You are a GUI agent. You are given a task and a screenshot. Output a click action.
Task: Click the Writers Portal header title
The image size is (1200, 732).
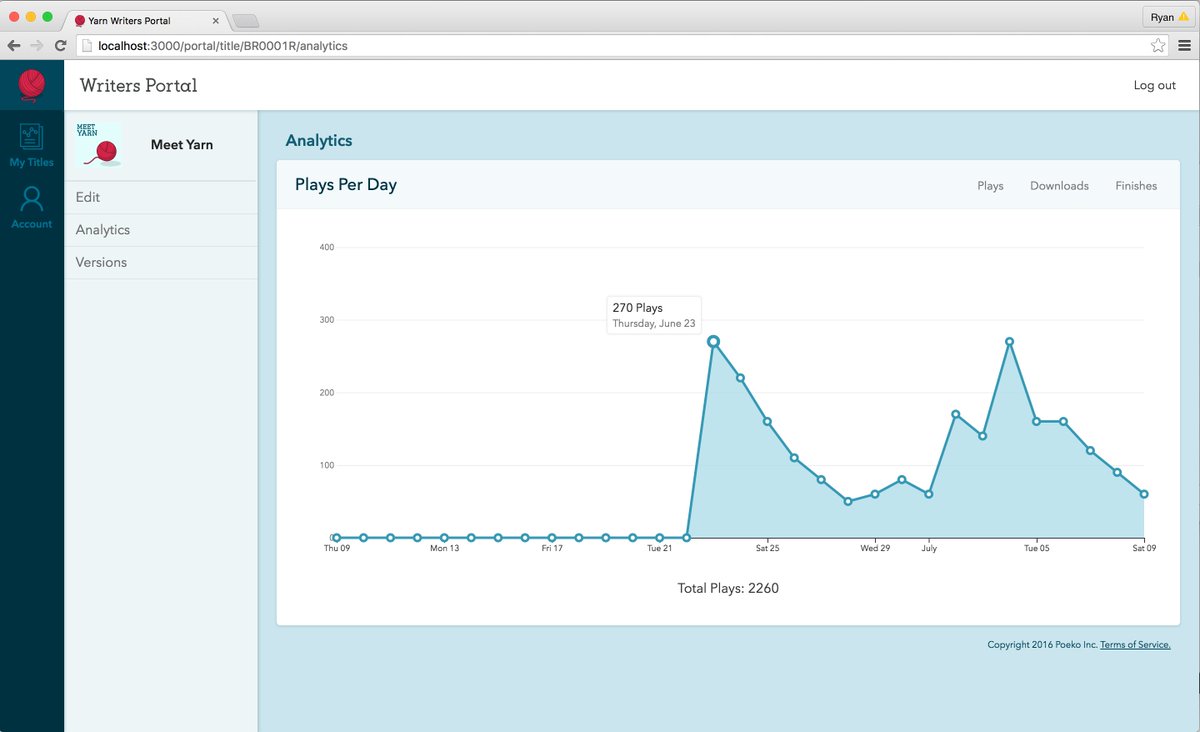click(x=138, y=85)
